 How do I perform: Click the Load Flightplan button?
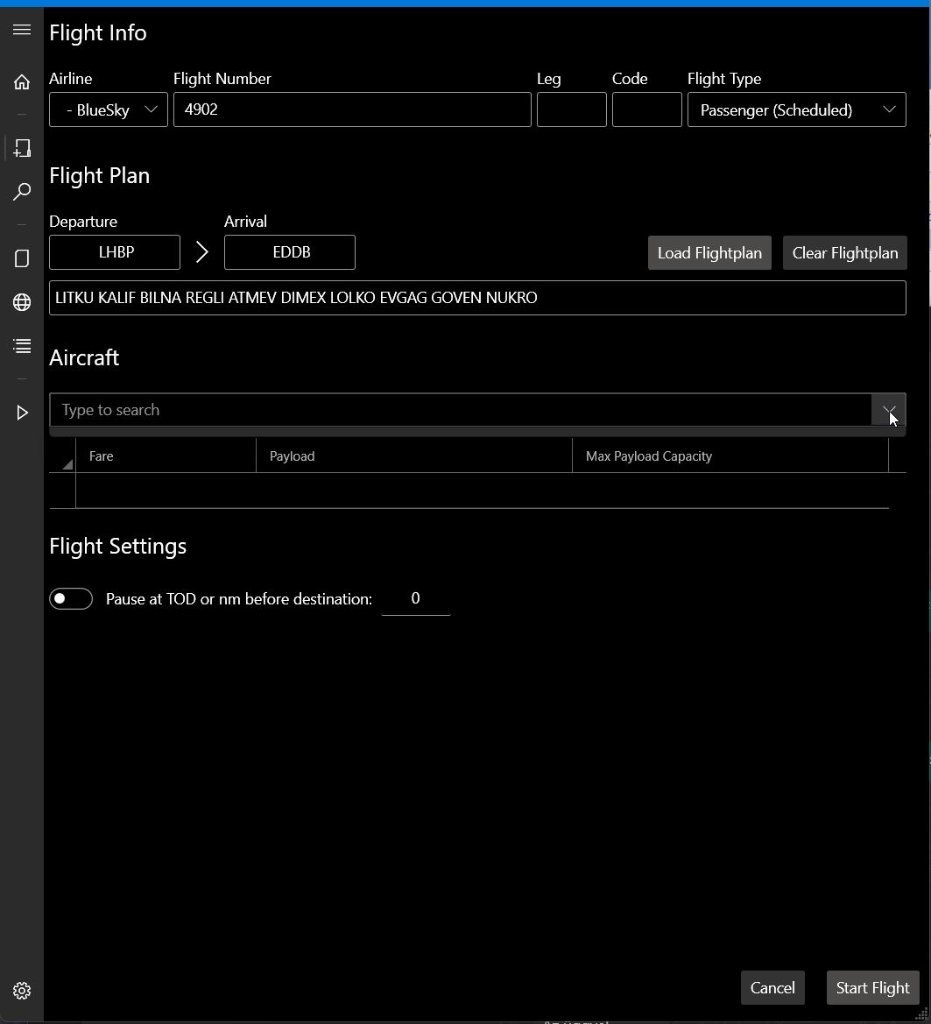pos(709,253)
